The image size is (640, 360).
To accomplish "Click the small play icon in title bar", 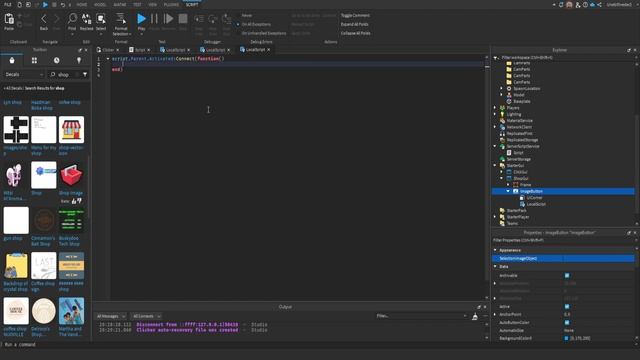I will (x=45, y=4).
